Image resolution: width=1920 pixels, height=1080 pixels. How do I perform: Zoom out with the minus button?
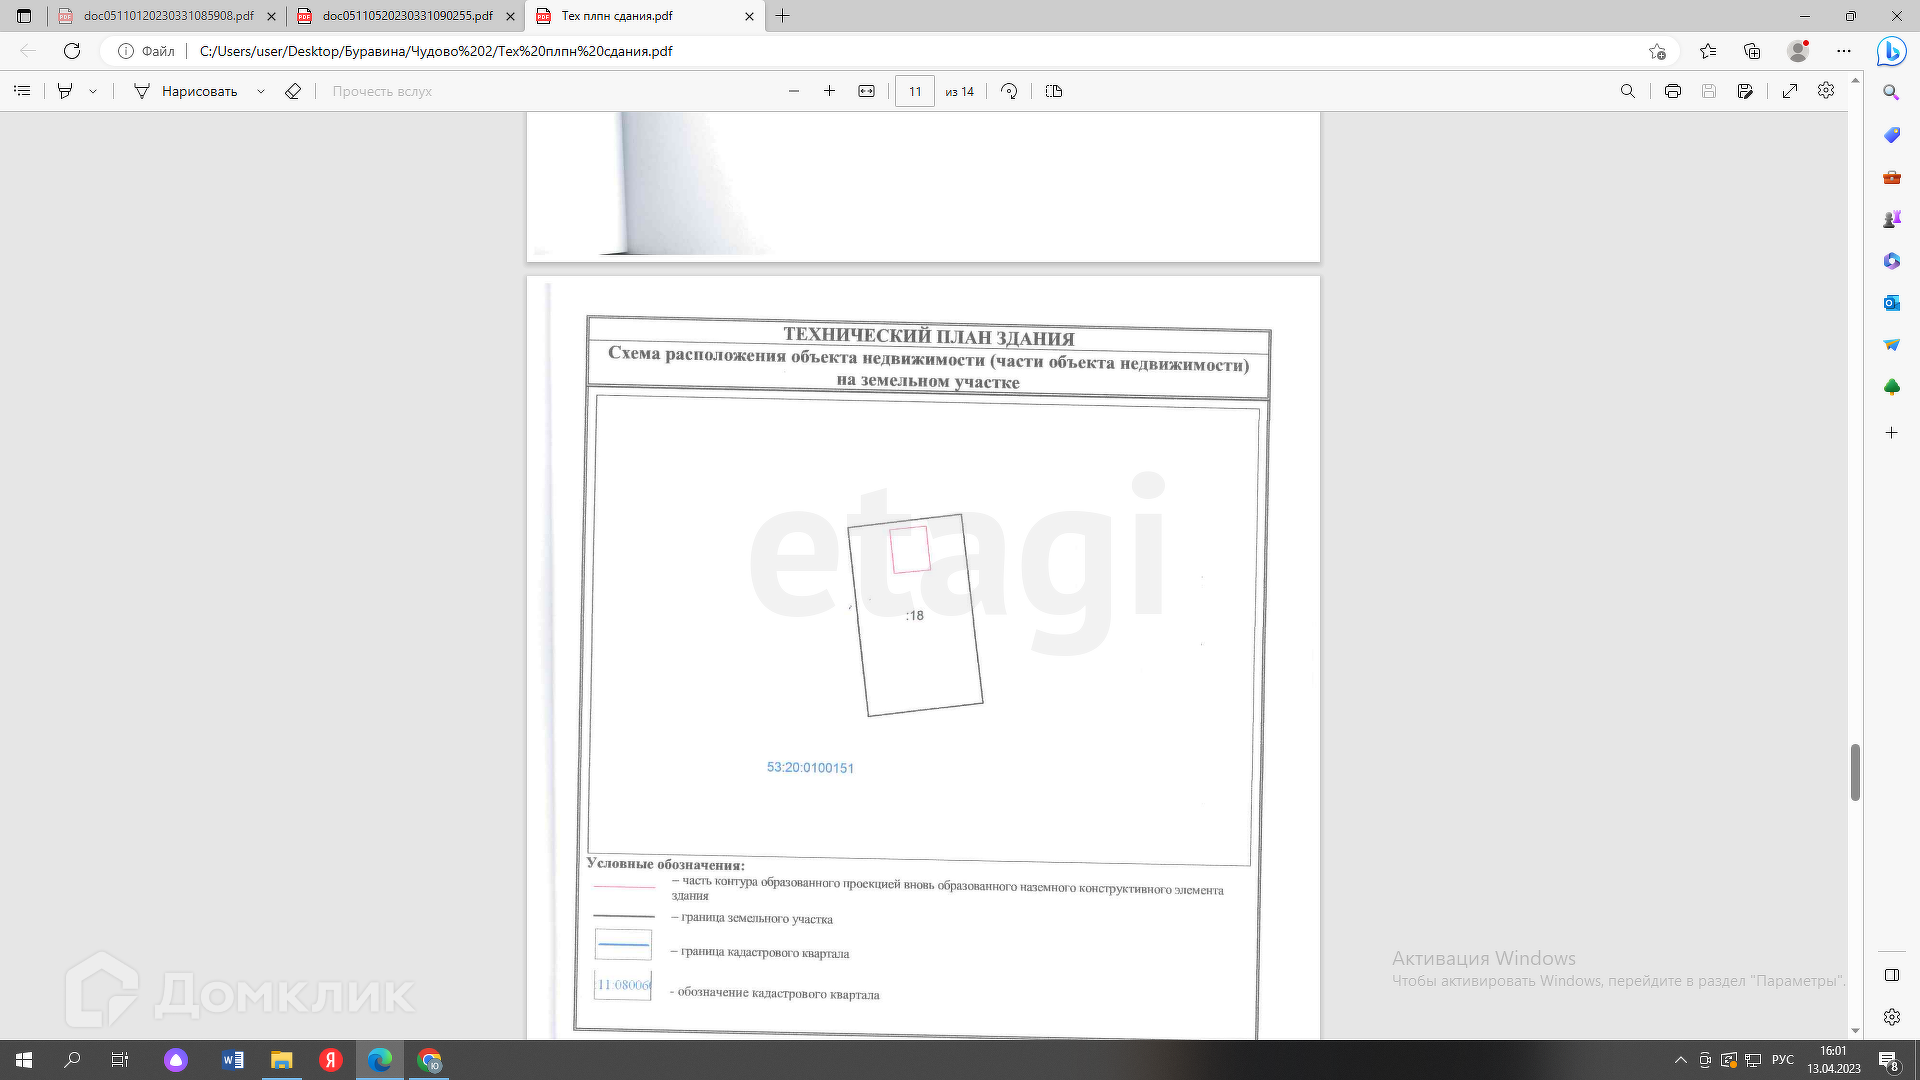pyautogui.click(x=794, y=91)
